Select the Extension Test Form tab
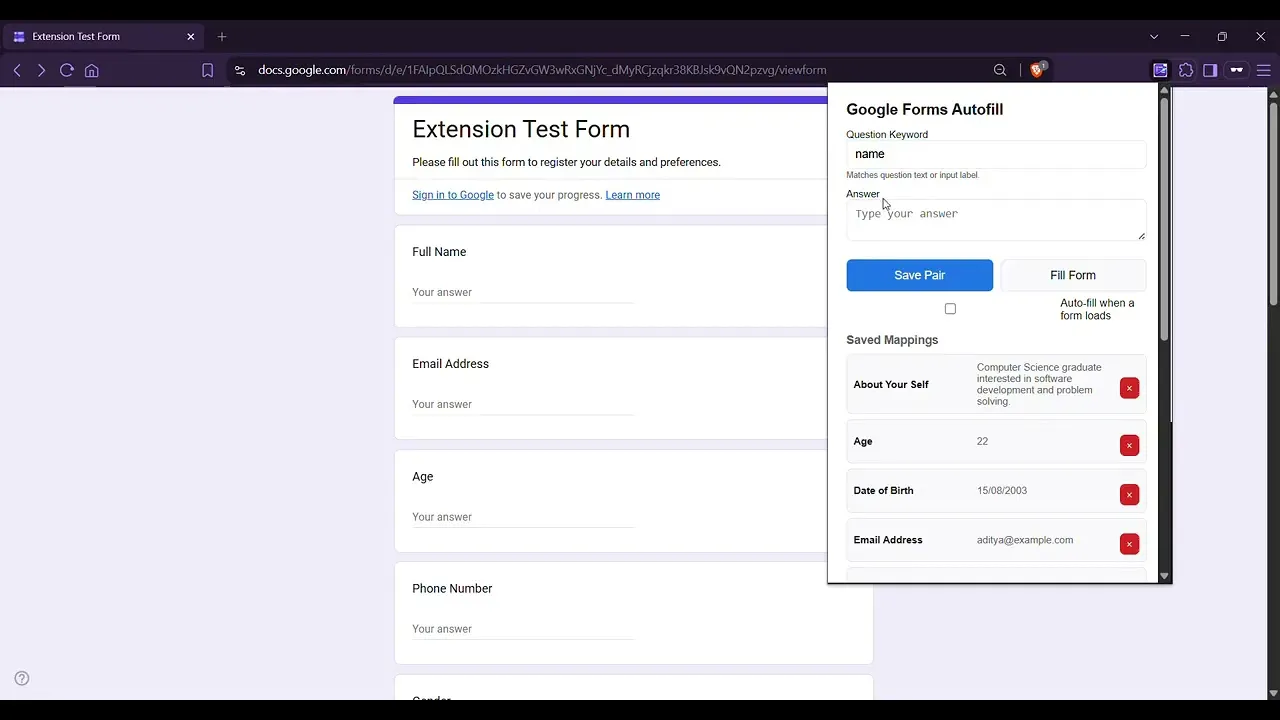The image size is (1280, 720). (x=104, y=36)
